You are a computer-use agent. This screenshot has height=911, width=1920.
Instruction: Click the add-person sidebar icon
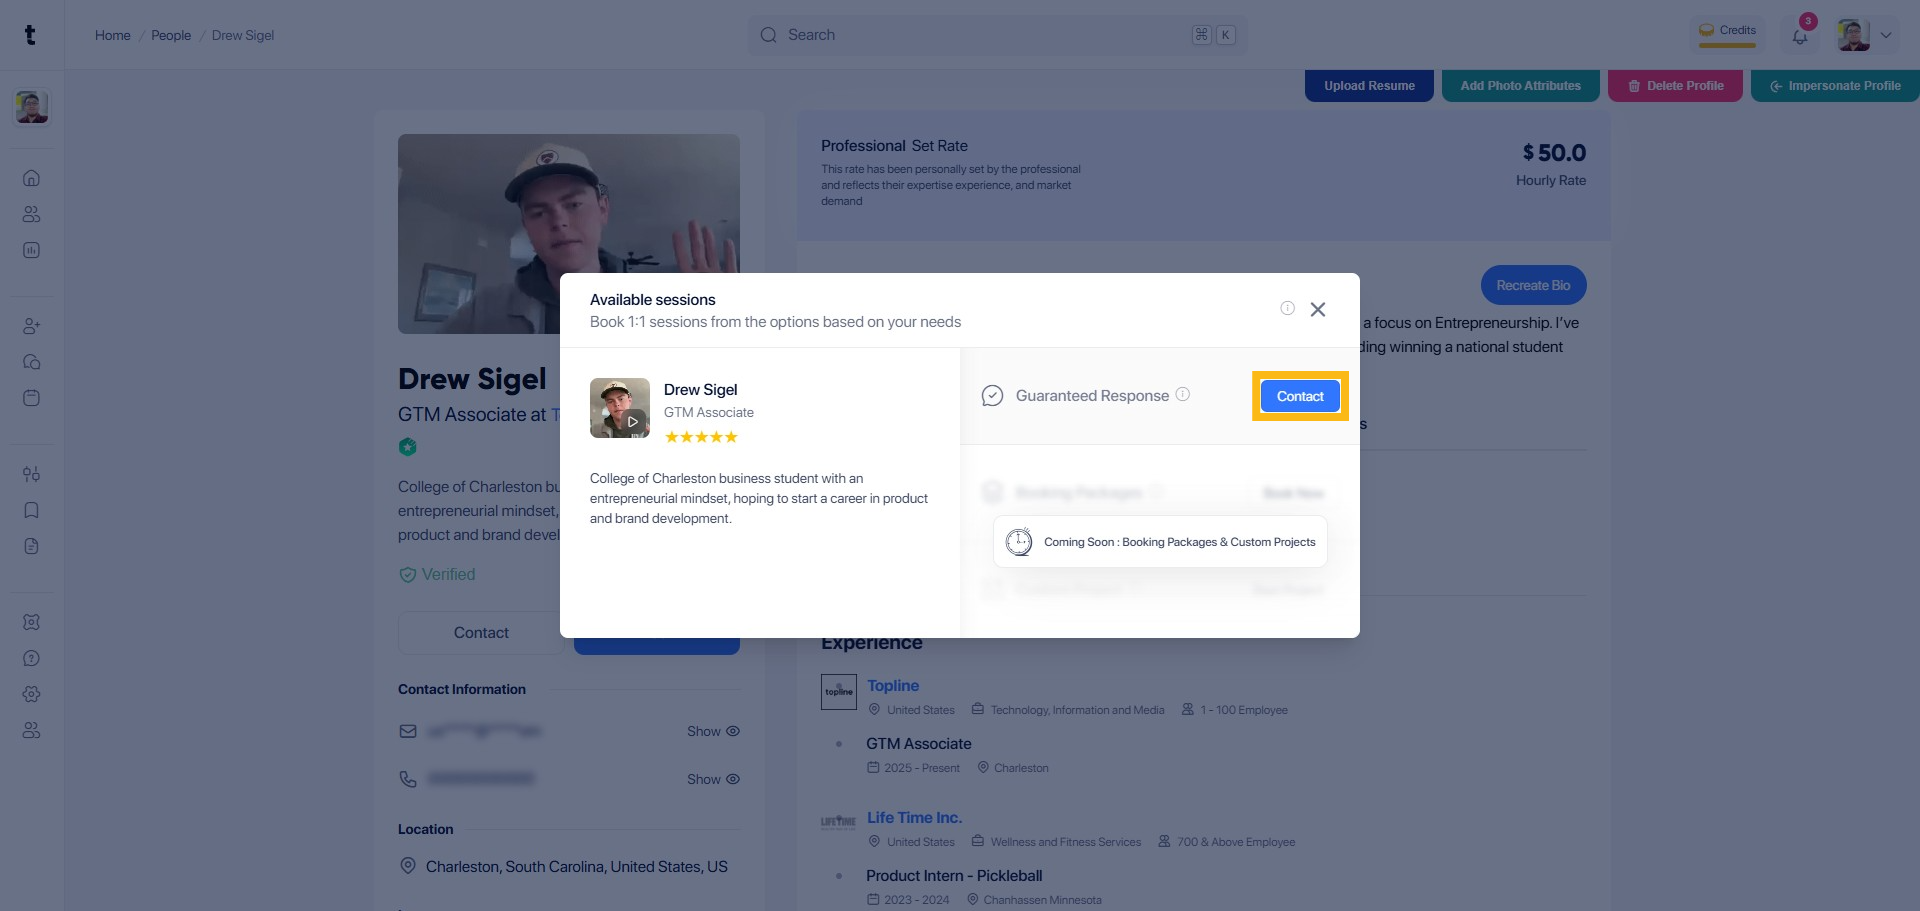(x=31, y=326)
